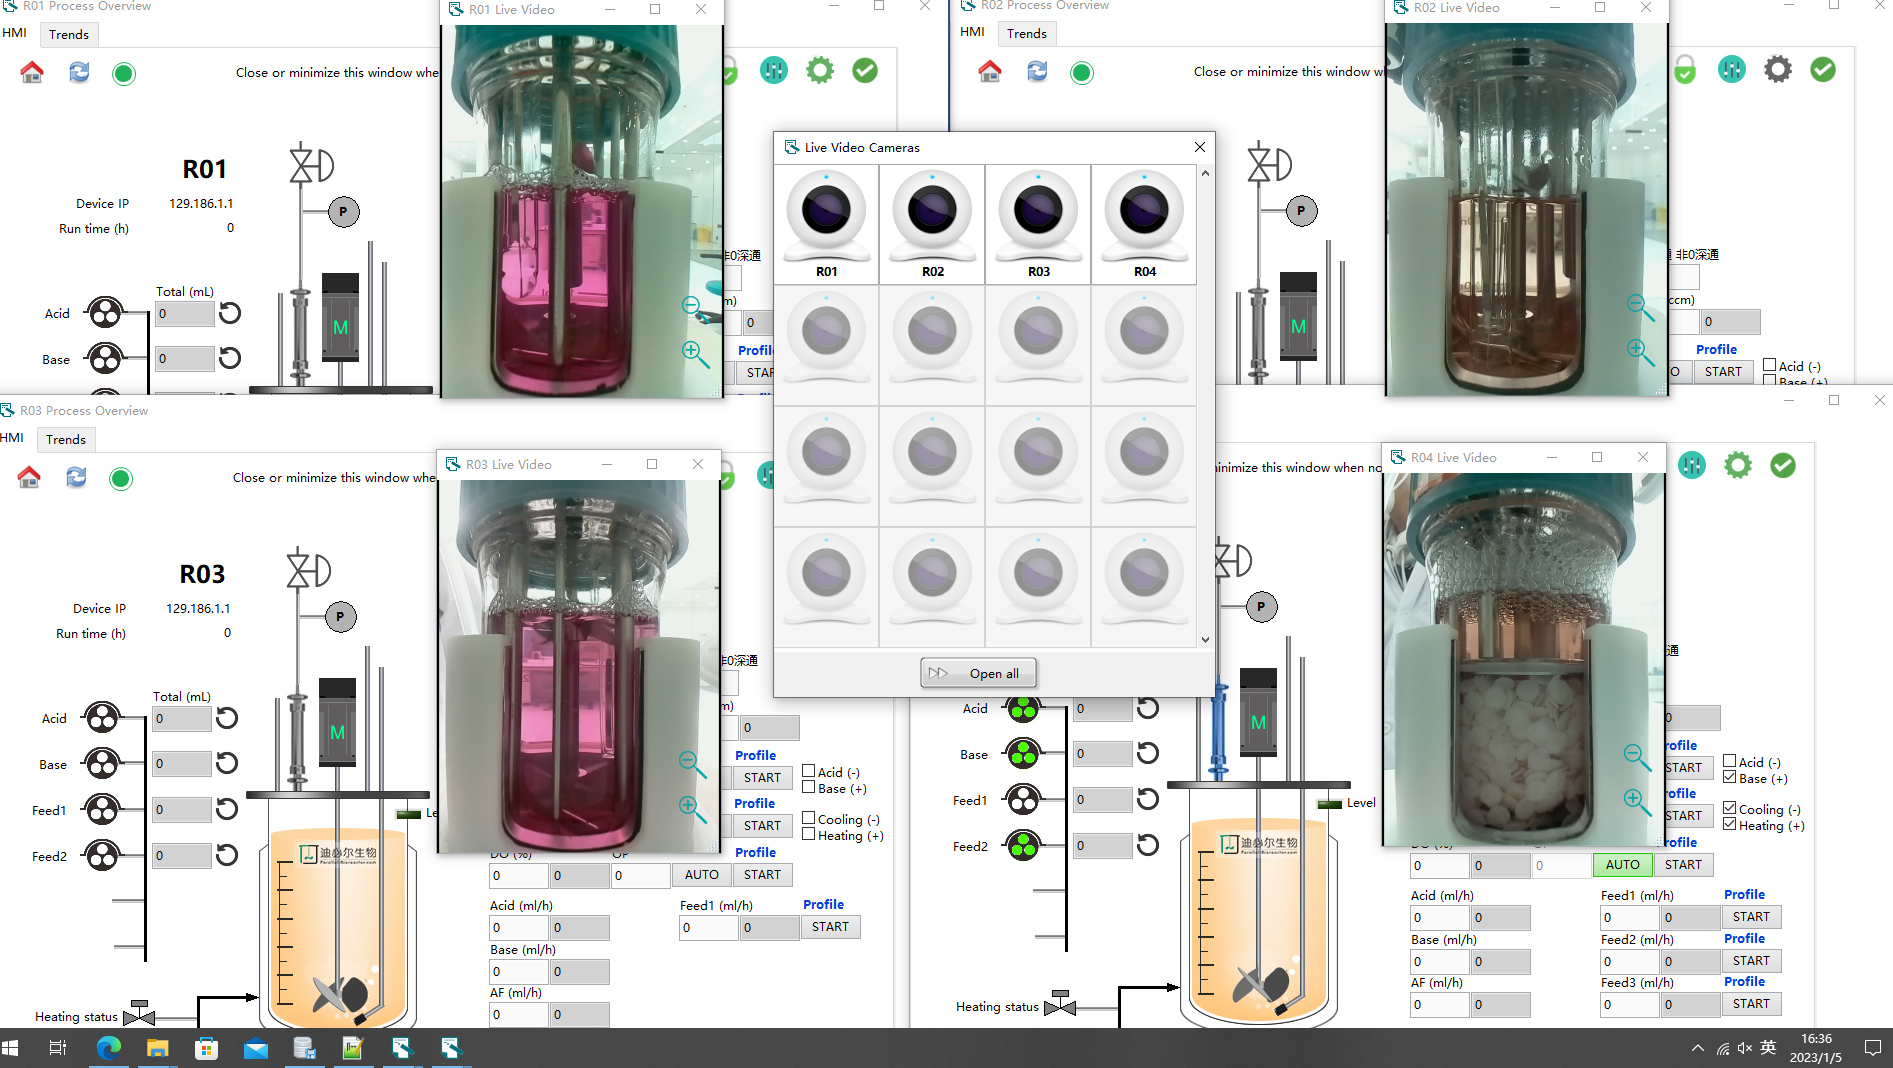Click the Acid pump icon in R01 window

[x=105, y=313]
